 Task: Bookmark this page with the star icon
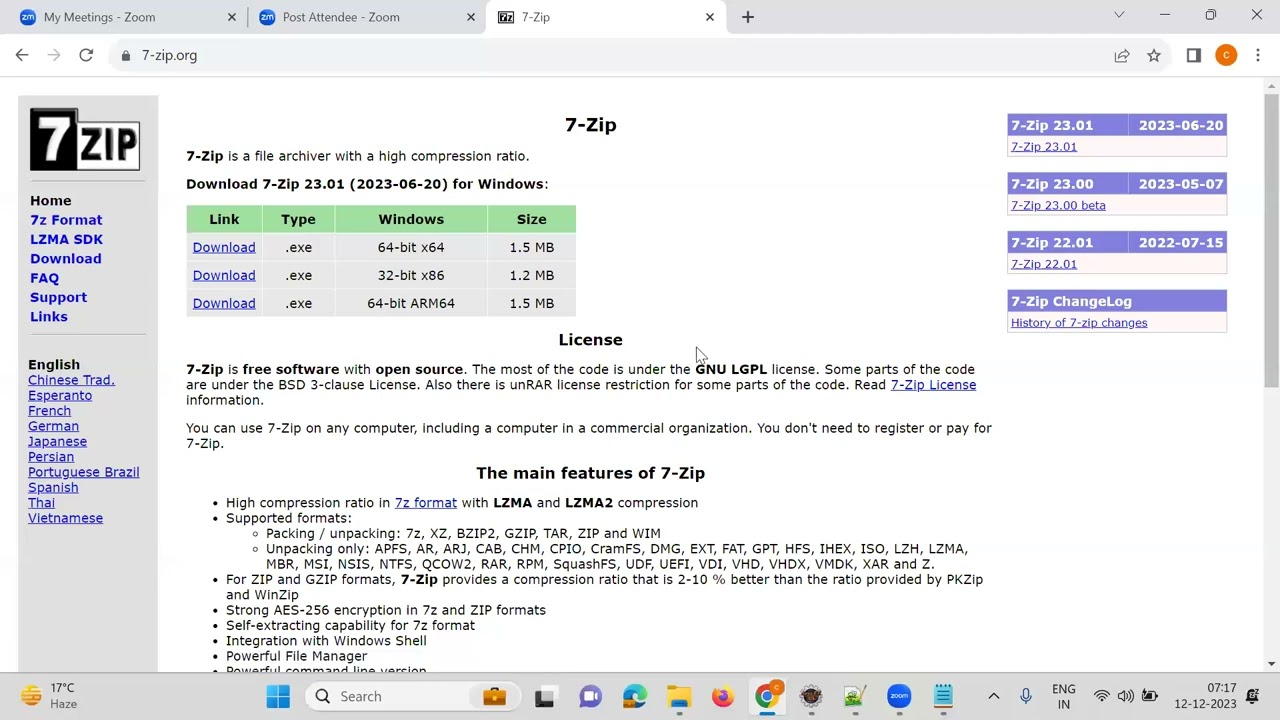pyautogui.click(x=1154, y=56)
